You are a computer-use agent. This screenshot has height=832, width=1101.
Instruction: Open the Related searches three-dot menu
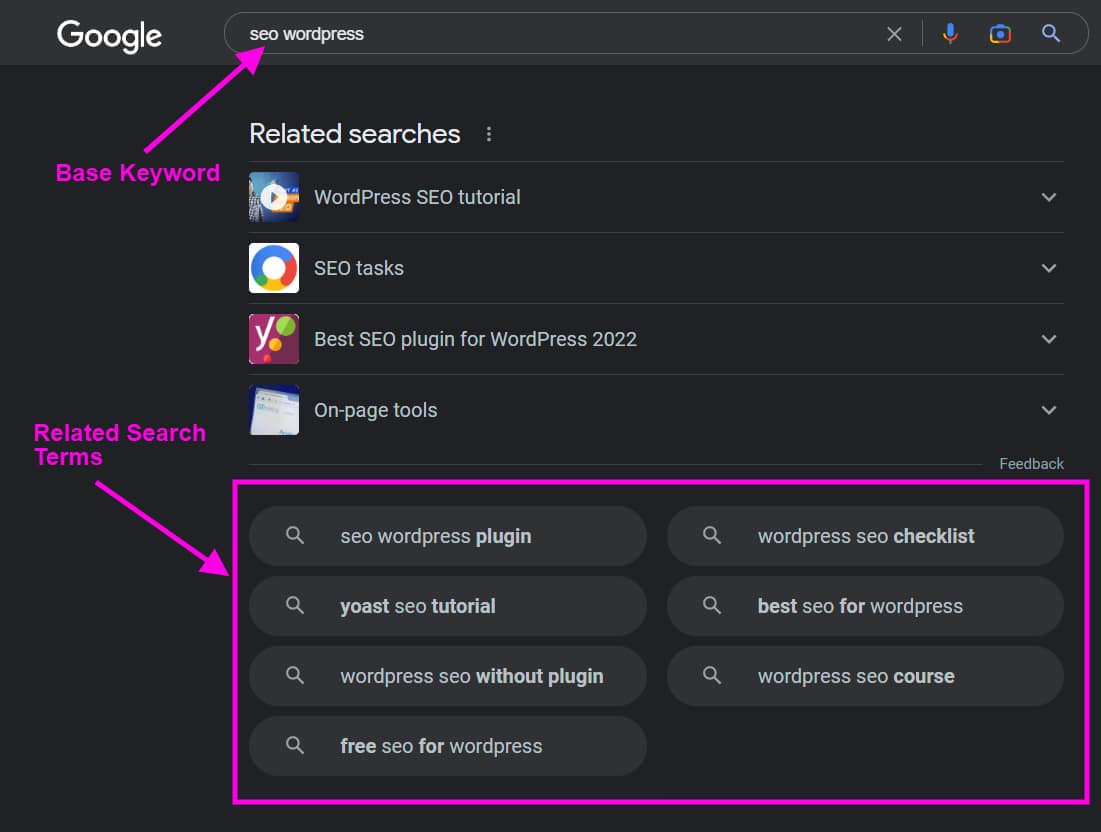click(x=489, y=133)
